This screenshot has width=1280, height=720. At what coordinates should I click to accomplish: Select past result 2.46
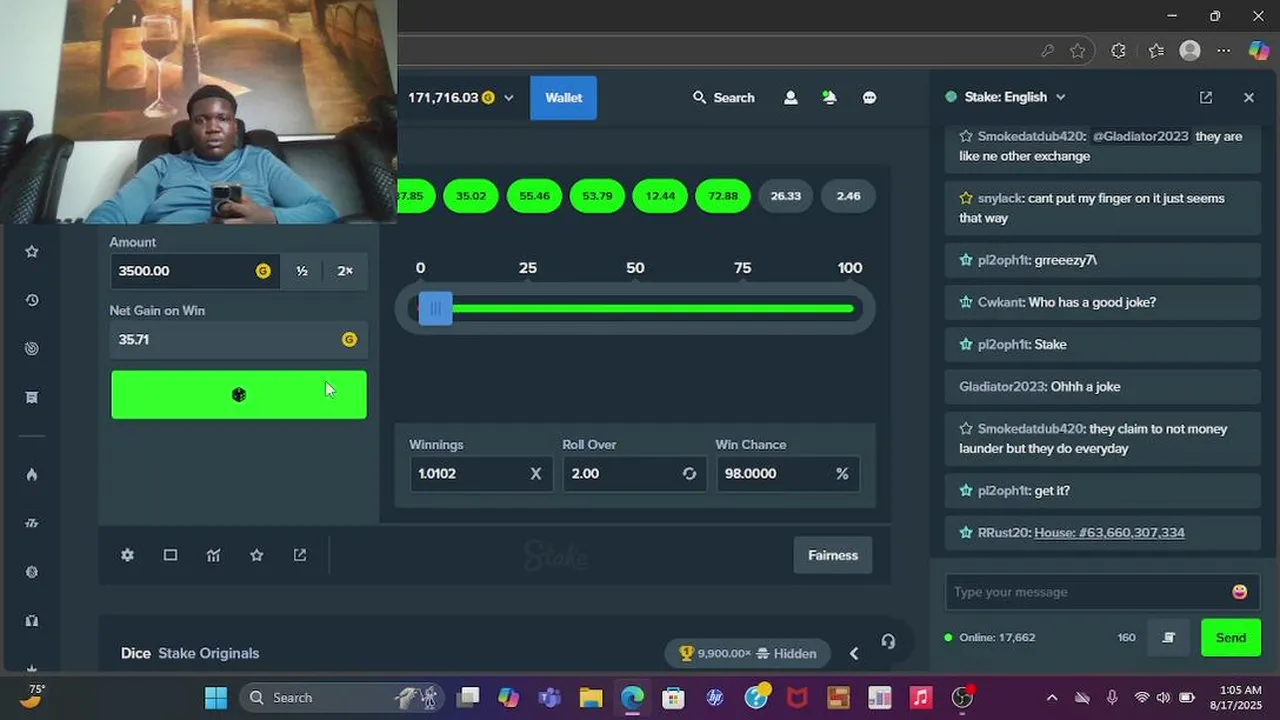(848, 196)
